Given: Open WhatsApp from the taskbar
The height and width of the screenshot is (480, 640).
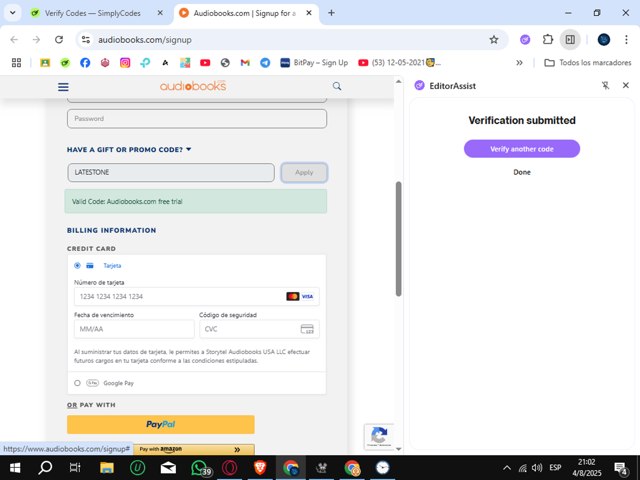Looking at the screenshot, I should pyautogui.click(x=200, y=468).
